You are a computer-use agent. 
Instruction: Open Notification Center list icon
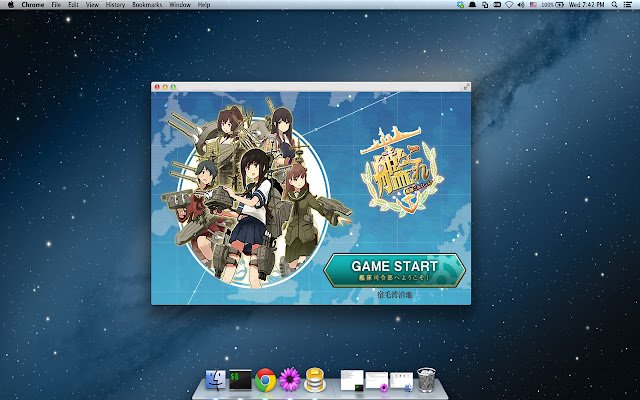[x=628, y=5]
